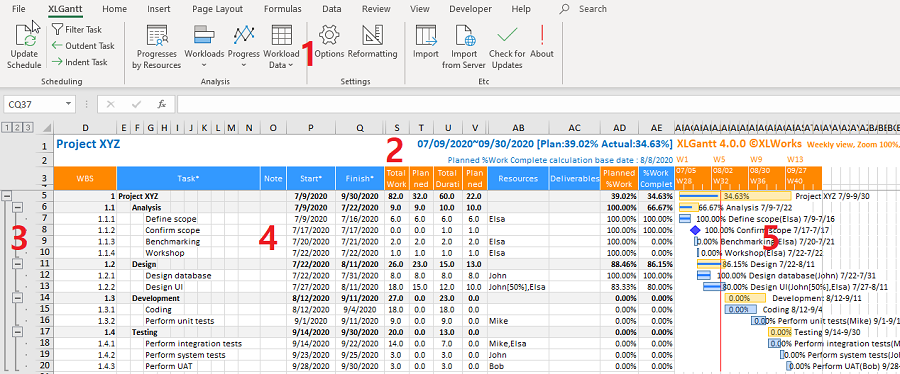Click the Update Schedule icon
The width and height of the screenshot is (900, 374).
tap(25, 36)
